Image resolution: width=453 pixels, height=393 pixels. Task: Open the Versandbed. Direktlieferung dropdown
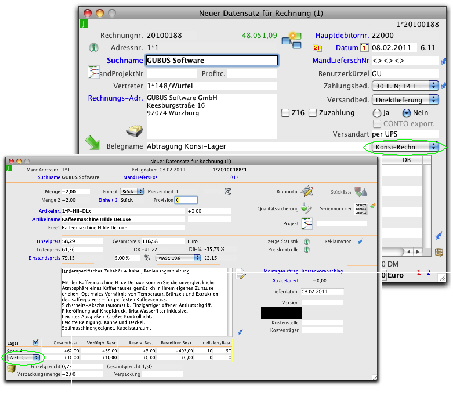405,99
